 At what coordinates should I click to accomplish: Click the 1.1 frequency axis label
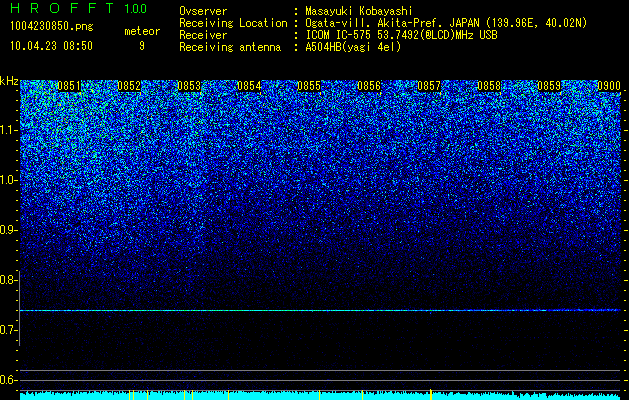coord(7,130)
